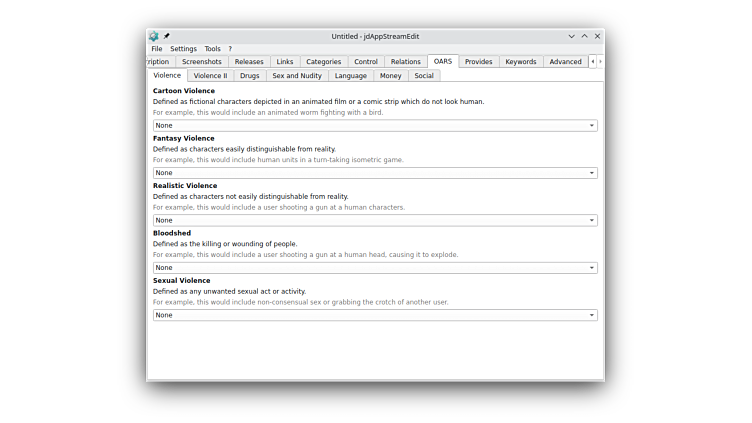Click the turn-taking isometric game example text

tap(278, 160)
